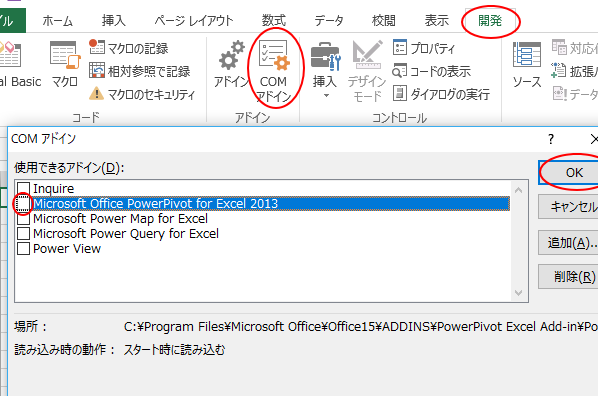Toggle 相対参照で記録 option
This screenshot has width=598, height=396.
(x=140, y=71)
